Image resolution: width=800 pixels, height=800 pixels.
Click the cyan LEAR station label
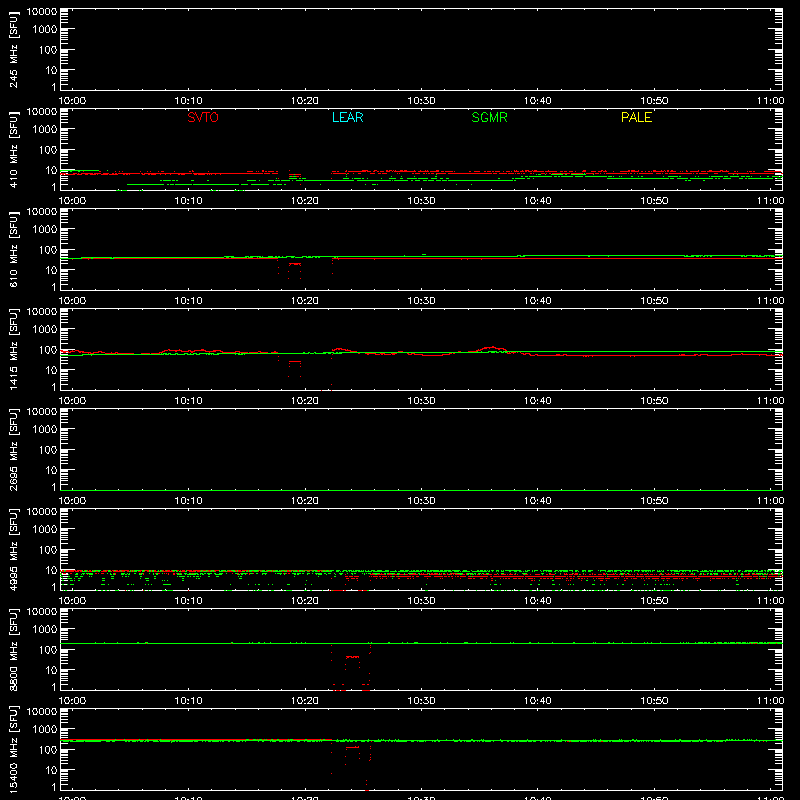pyautogui.click(x=347, y=117)
